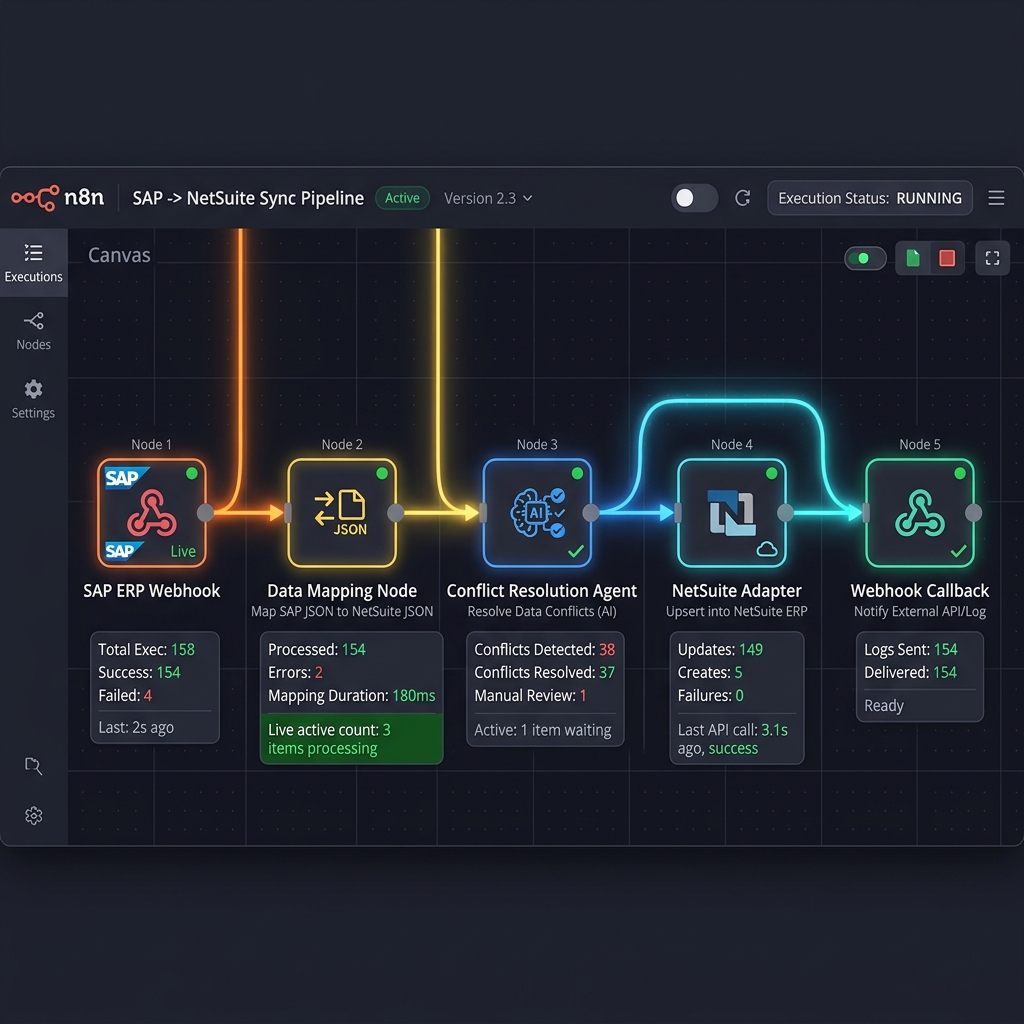Click 'Errors: 2' stat
This screenshot has width=1024, height=1024.
[x=295, y=672]
